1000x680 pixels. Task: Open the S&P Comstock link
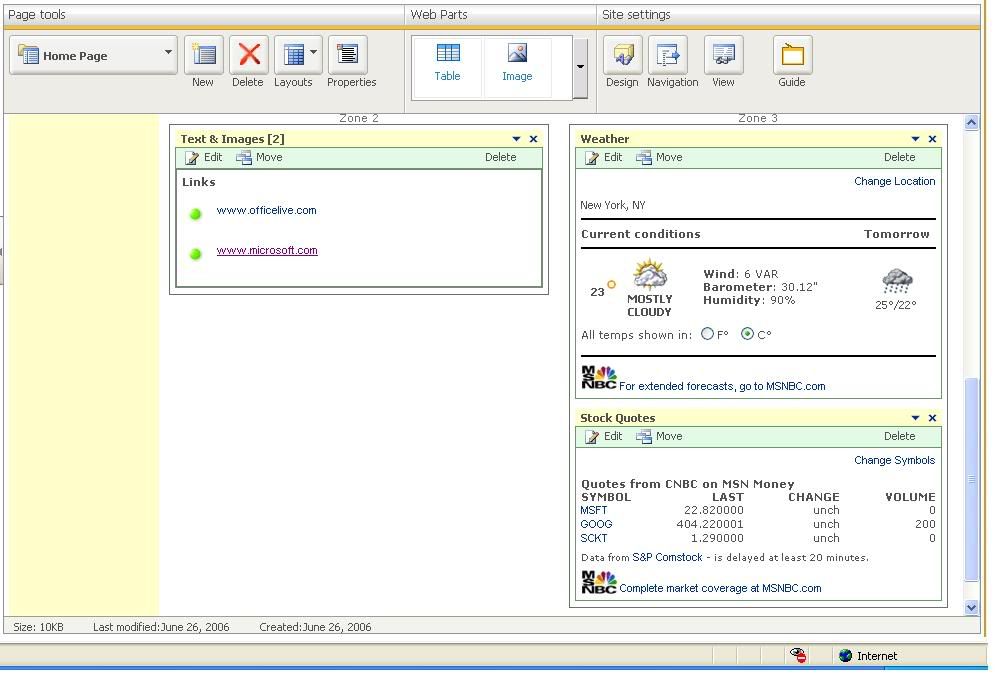(x=667, y=558)
